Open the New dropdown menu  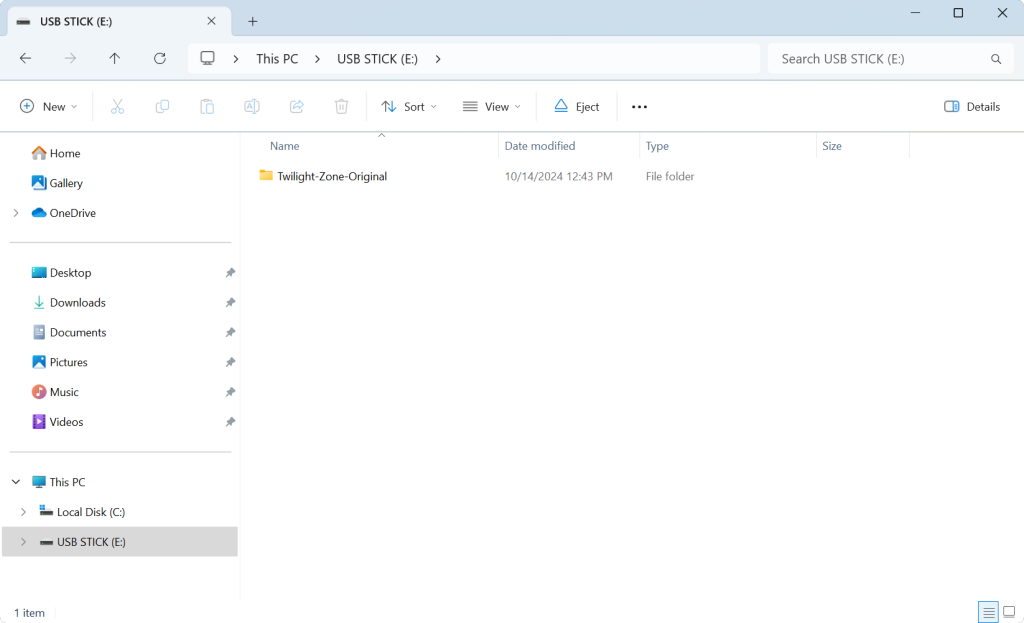pos(49,106)
